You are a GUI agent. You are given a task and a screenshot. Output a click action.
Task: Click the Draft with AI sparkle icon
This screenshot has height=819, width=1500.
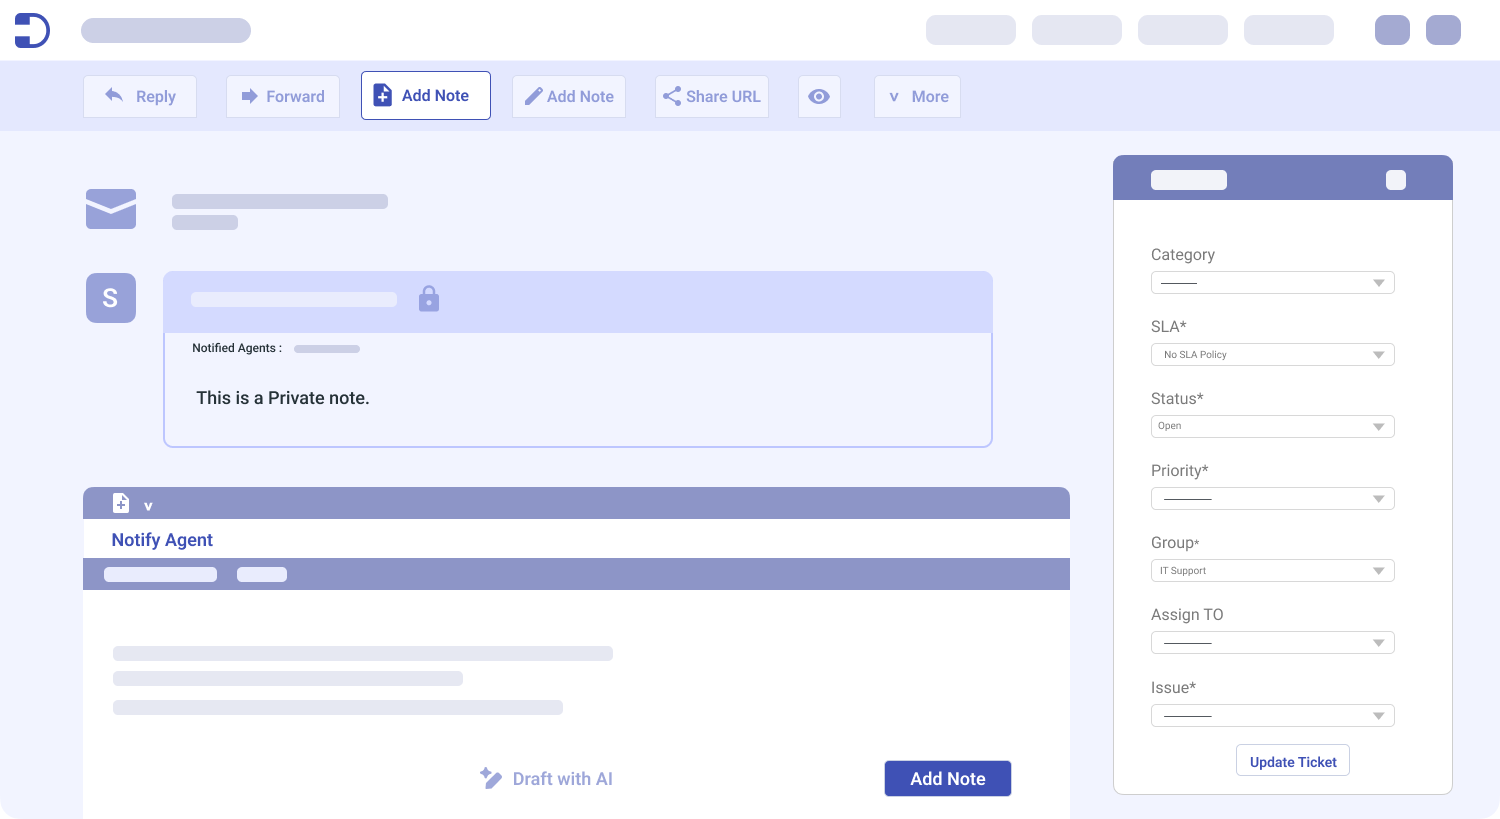pos(491,778)
